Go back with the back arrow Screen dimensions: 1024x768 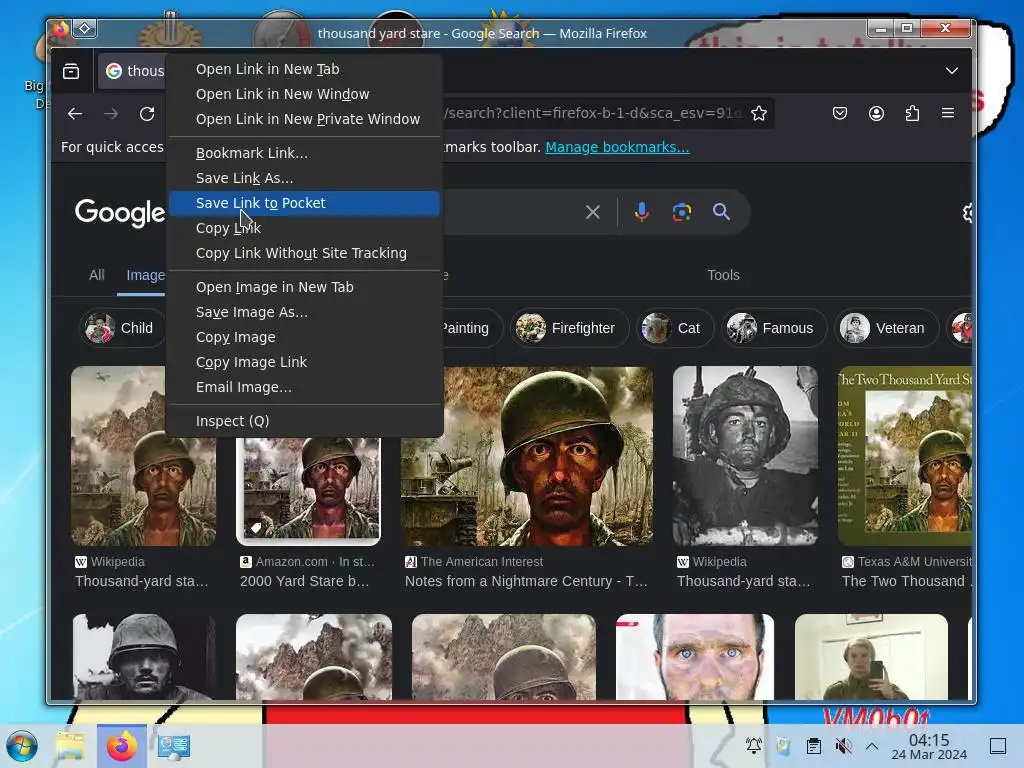[75, 114]
